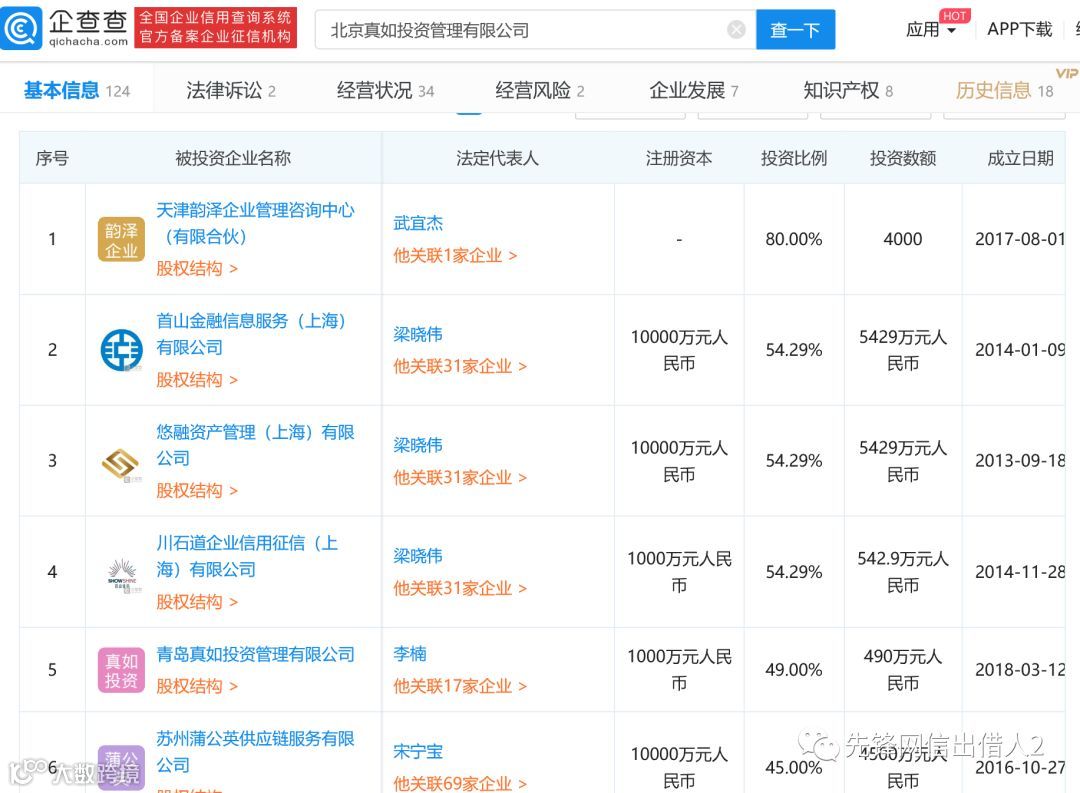Select the 4000 investment amount cell
1080x793 pixels.
tap(903, 239)
